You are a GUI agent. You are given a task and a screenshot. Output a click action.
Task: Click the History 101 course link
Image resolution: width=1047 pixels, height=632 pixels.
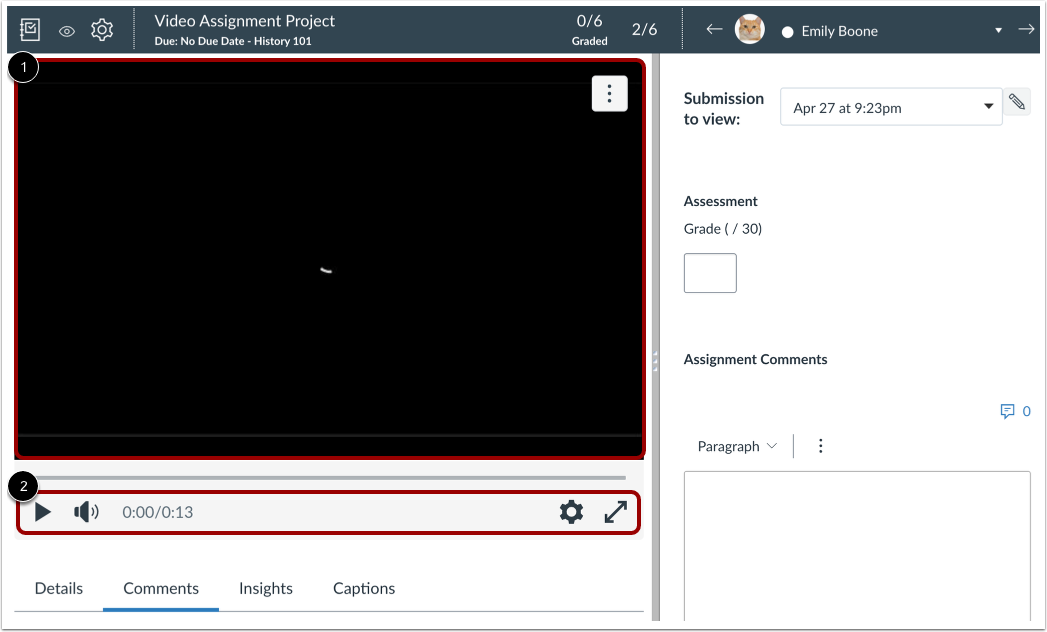pyautogui.click(x=282, y=41)
